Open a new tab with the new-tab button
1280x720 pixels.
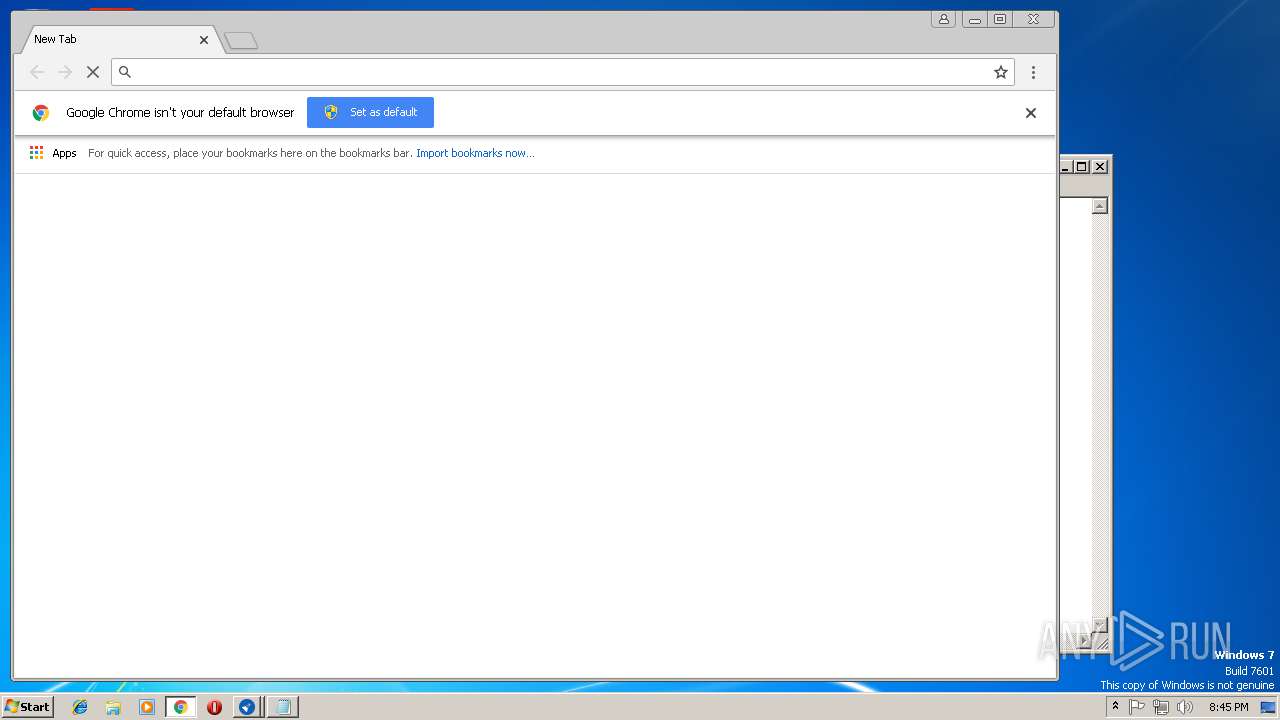click(x=241, y=41)
